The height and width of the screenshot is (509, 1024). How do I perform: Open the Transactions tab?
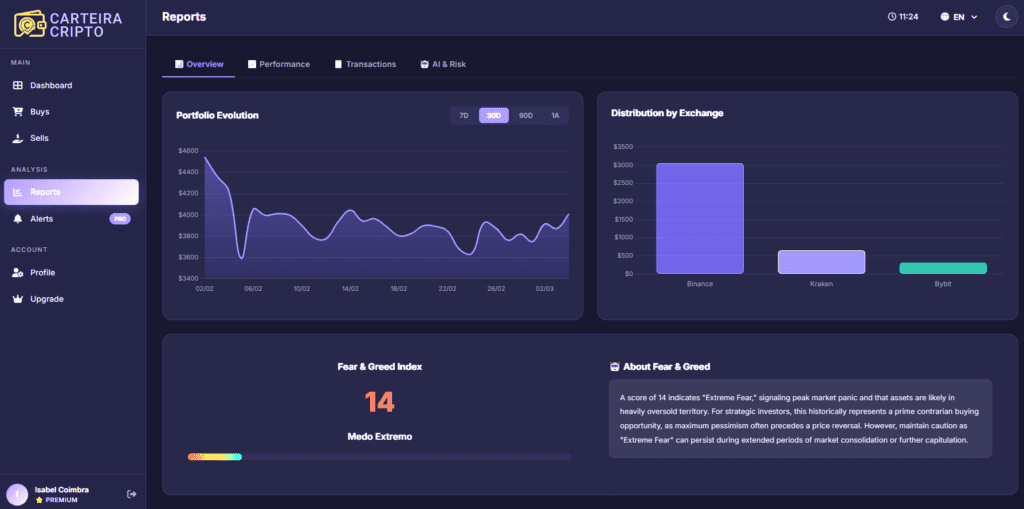pos(365,64)
